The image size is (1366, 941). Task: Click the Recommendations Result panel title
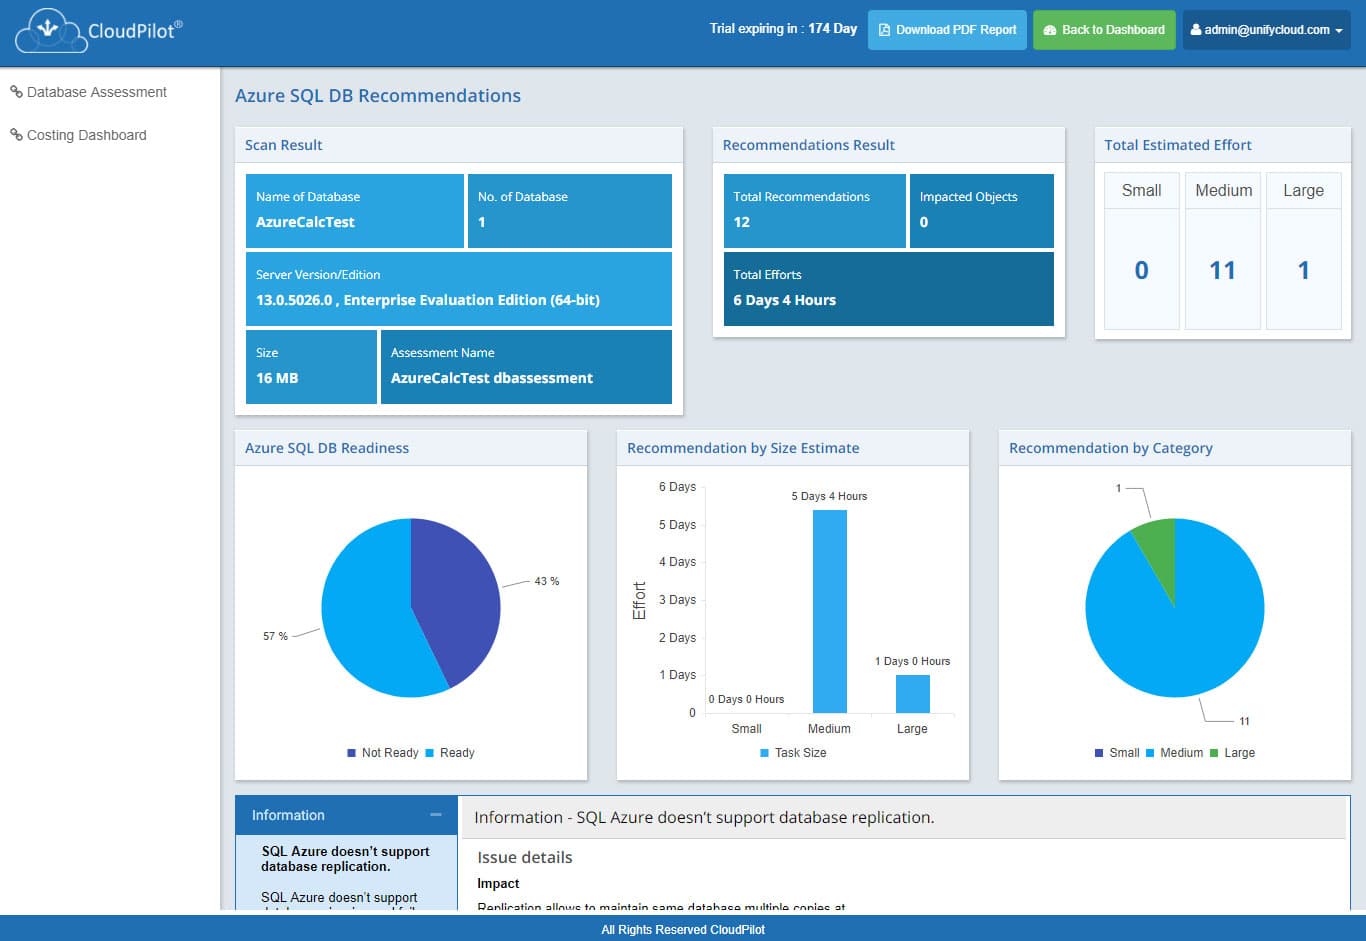tap(809, 145)
